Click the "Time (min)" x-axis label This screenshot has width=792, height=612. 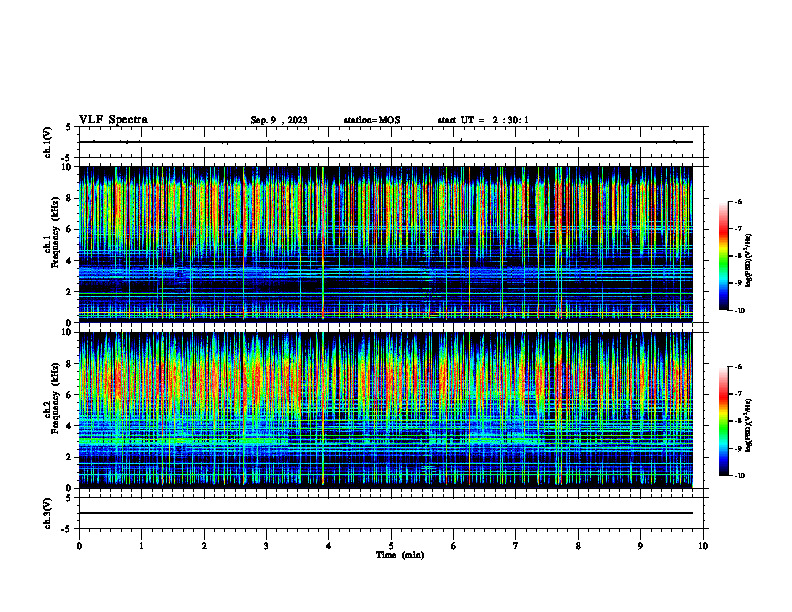coord(400,555)
